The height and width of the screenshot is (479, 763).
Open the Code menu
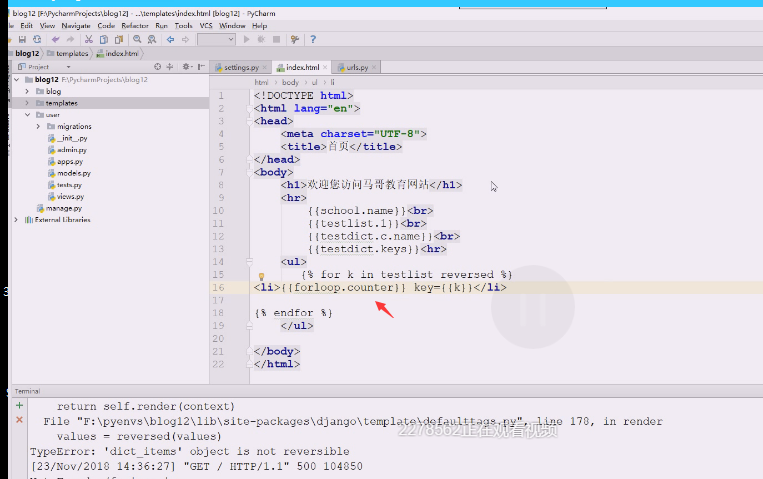(x=106, y=26)
